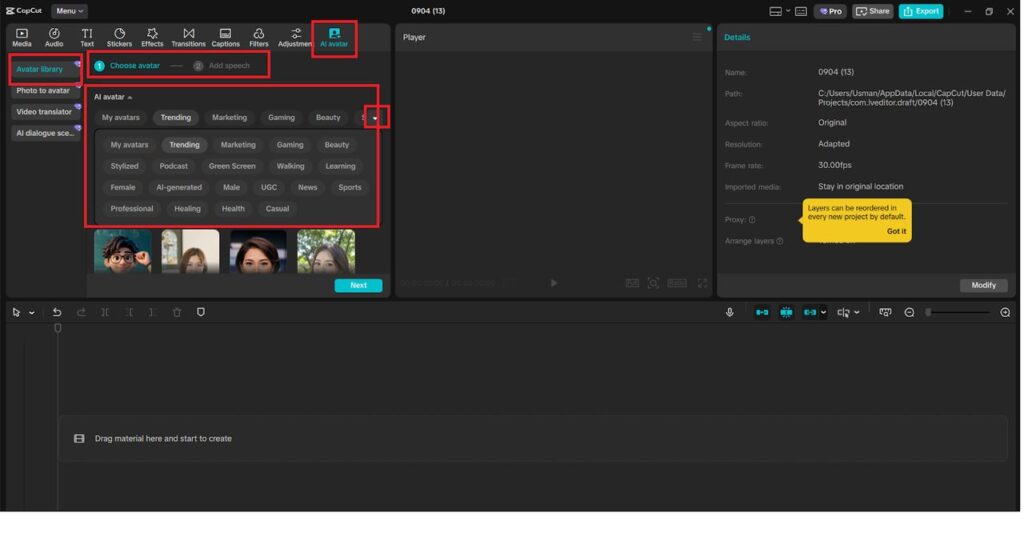
Task: Click the timeline zoom slider
Action: (958, 312)
